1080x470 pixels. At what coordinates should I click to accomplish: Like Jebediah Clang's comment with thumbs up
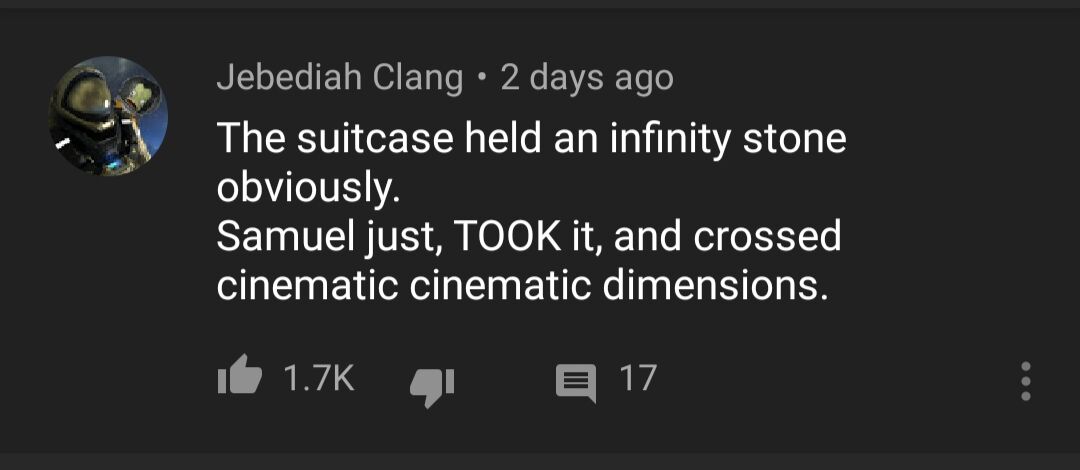239,379
